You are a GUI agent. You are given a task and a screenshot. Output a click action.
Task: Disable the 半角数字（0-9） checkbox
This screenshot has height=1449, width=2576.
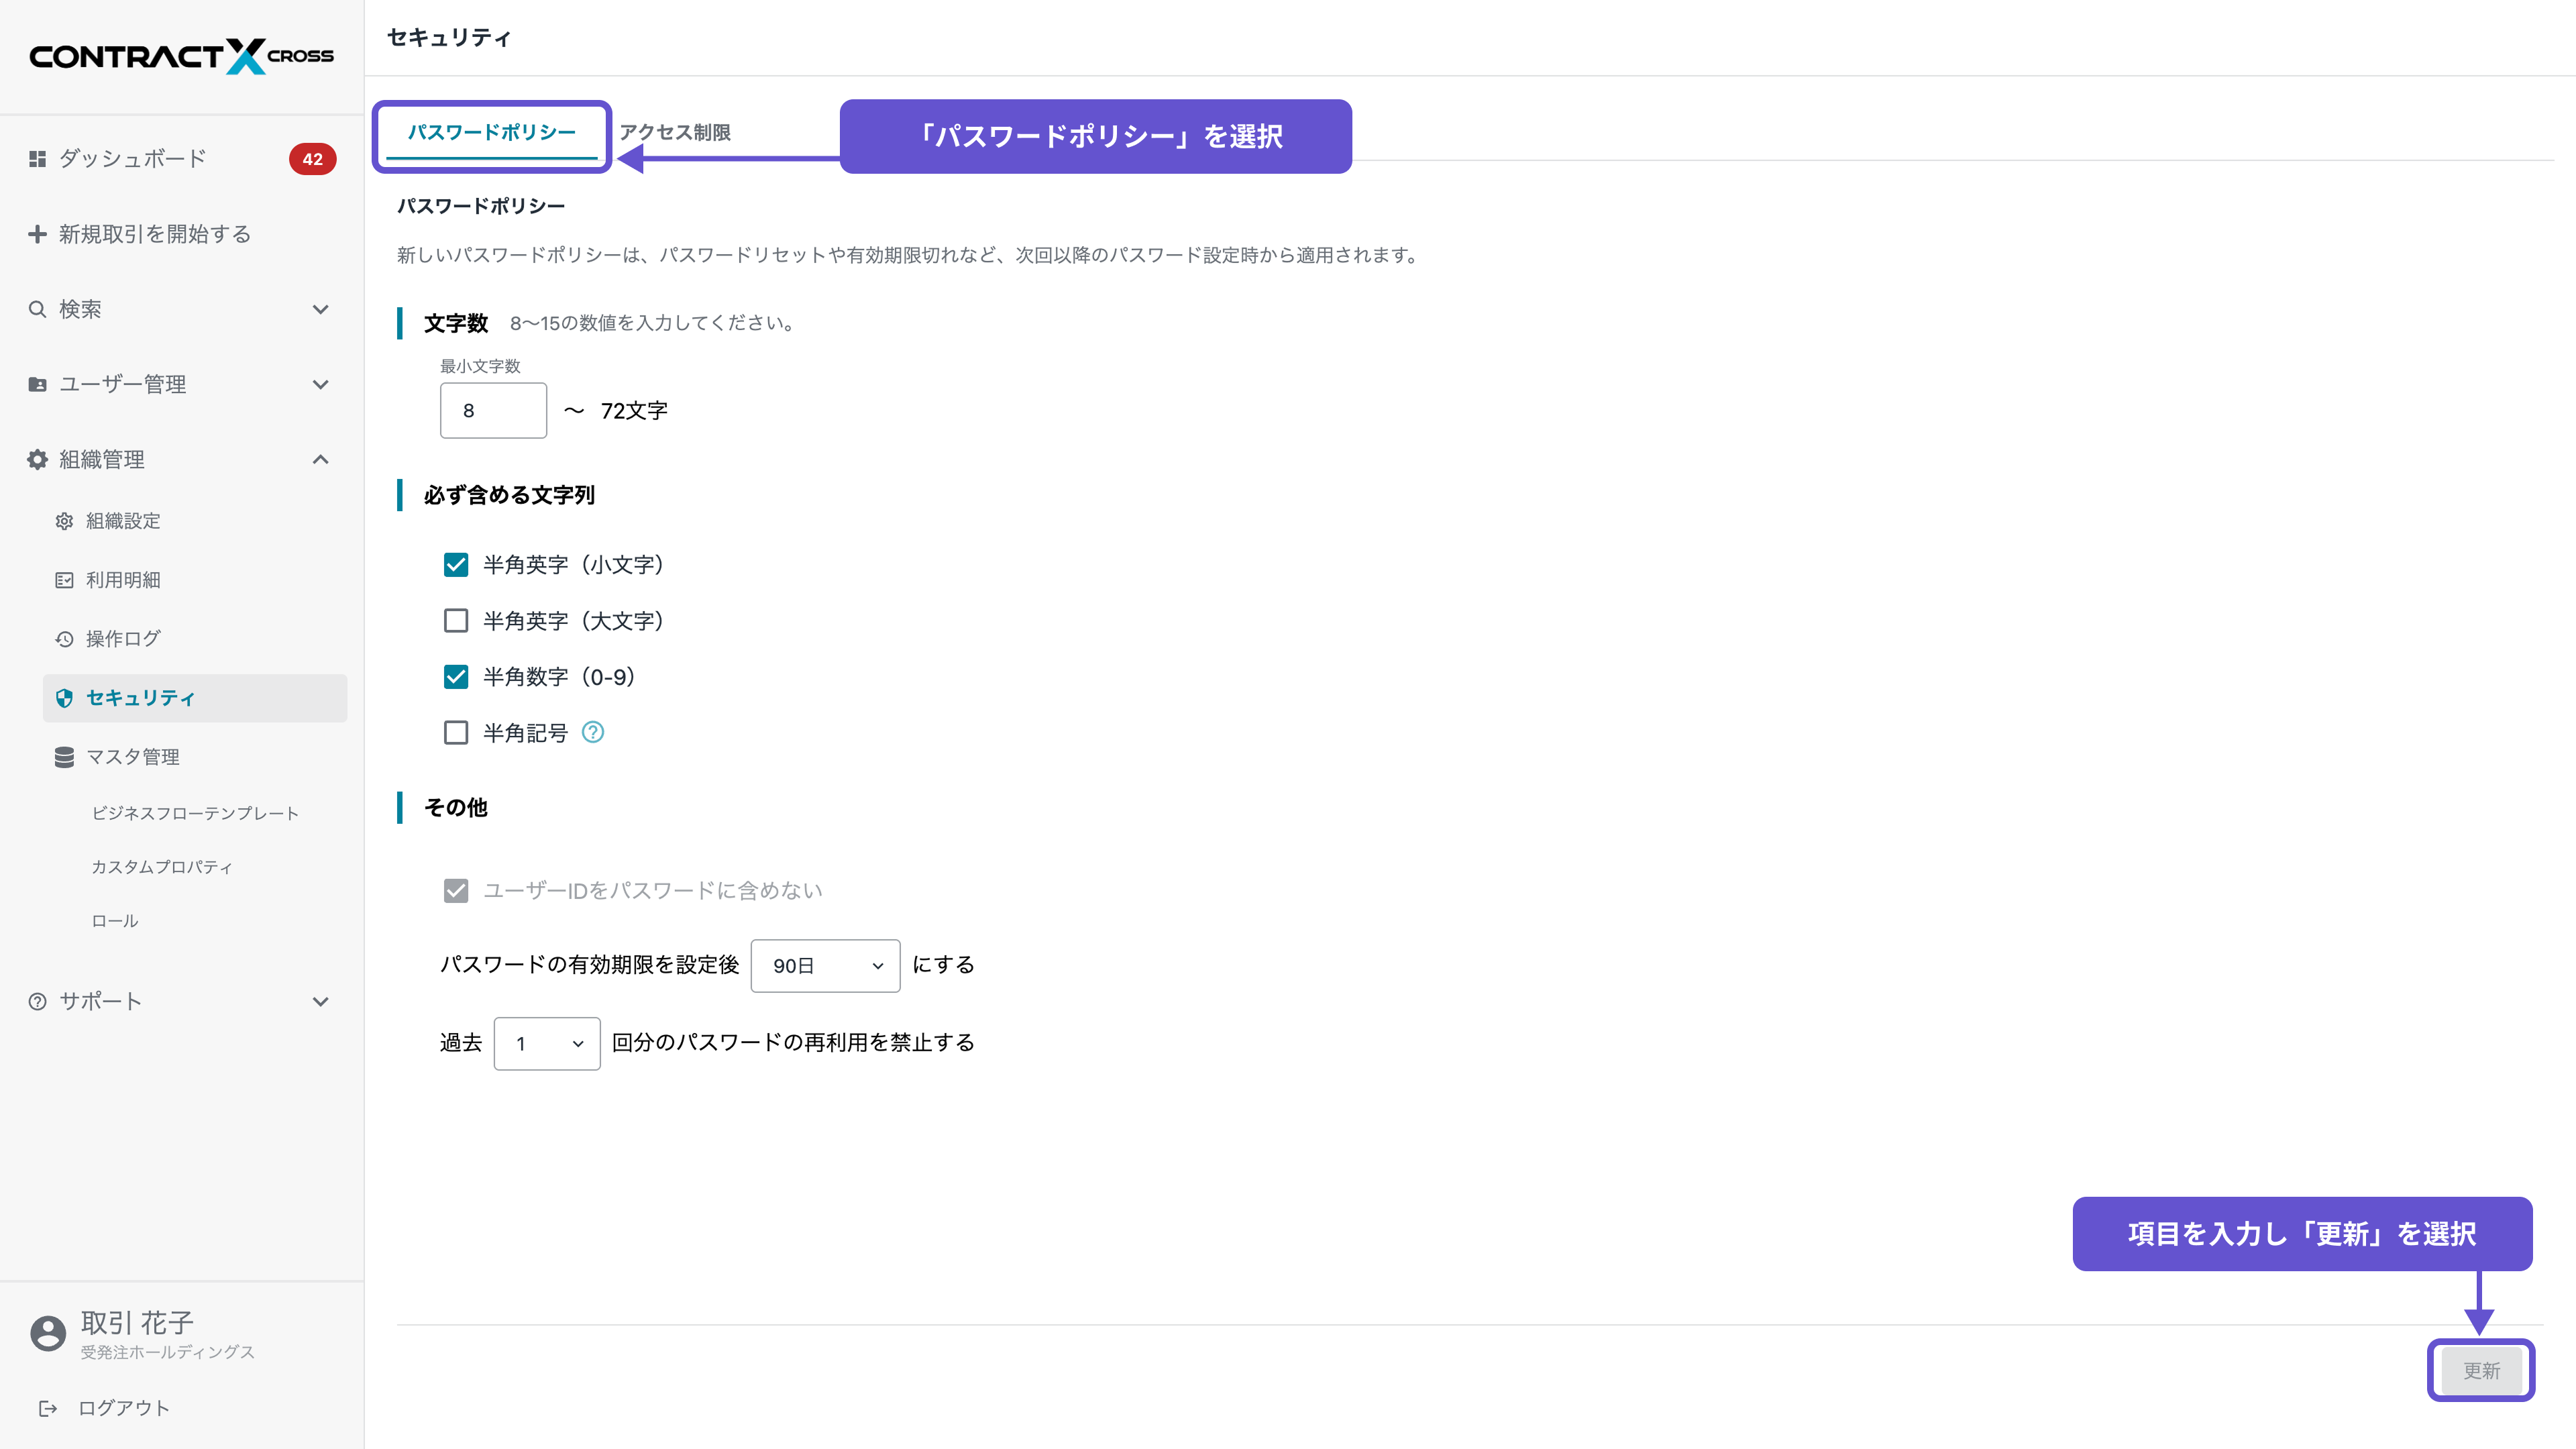(456, 676)
